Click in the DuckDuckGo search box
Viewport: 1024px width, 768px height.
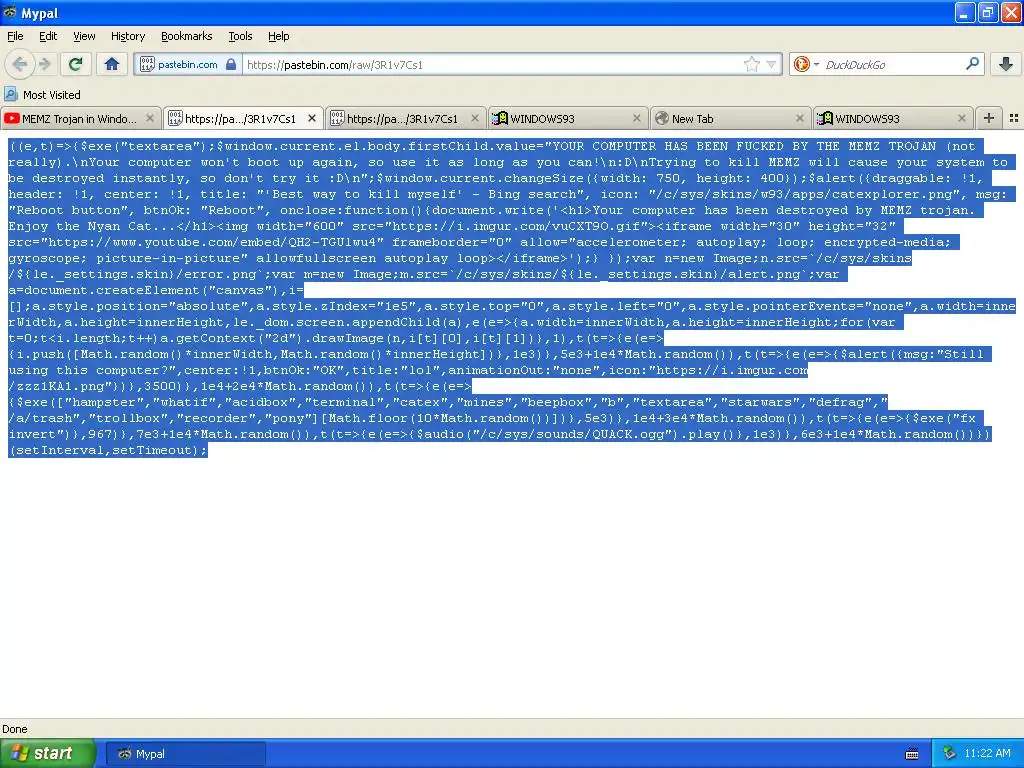[891, 65]
